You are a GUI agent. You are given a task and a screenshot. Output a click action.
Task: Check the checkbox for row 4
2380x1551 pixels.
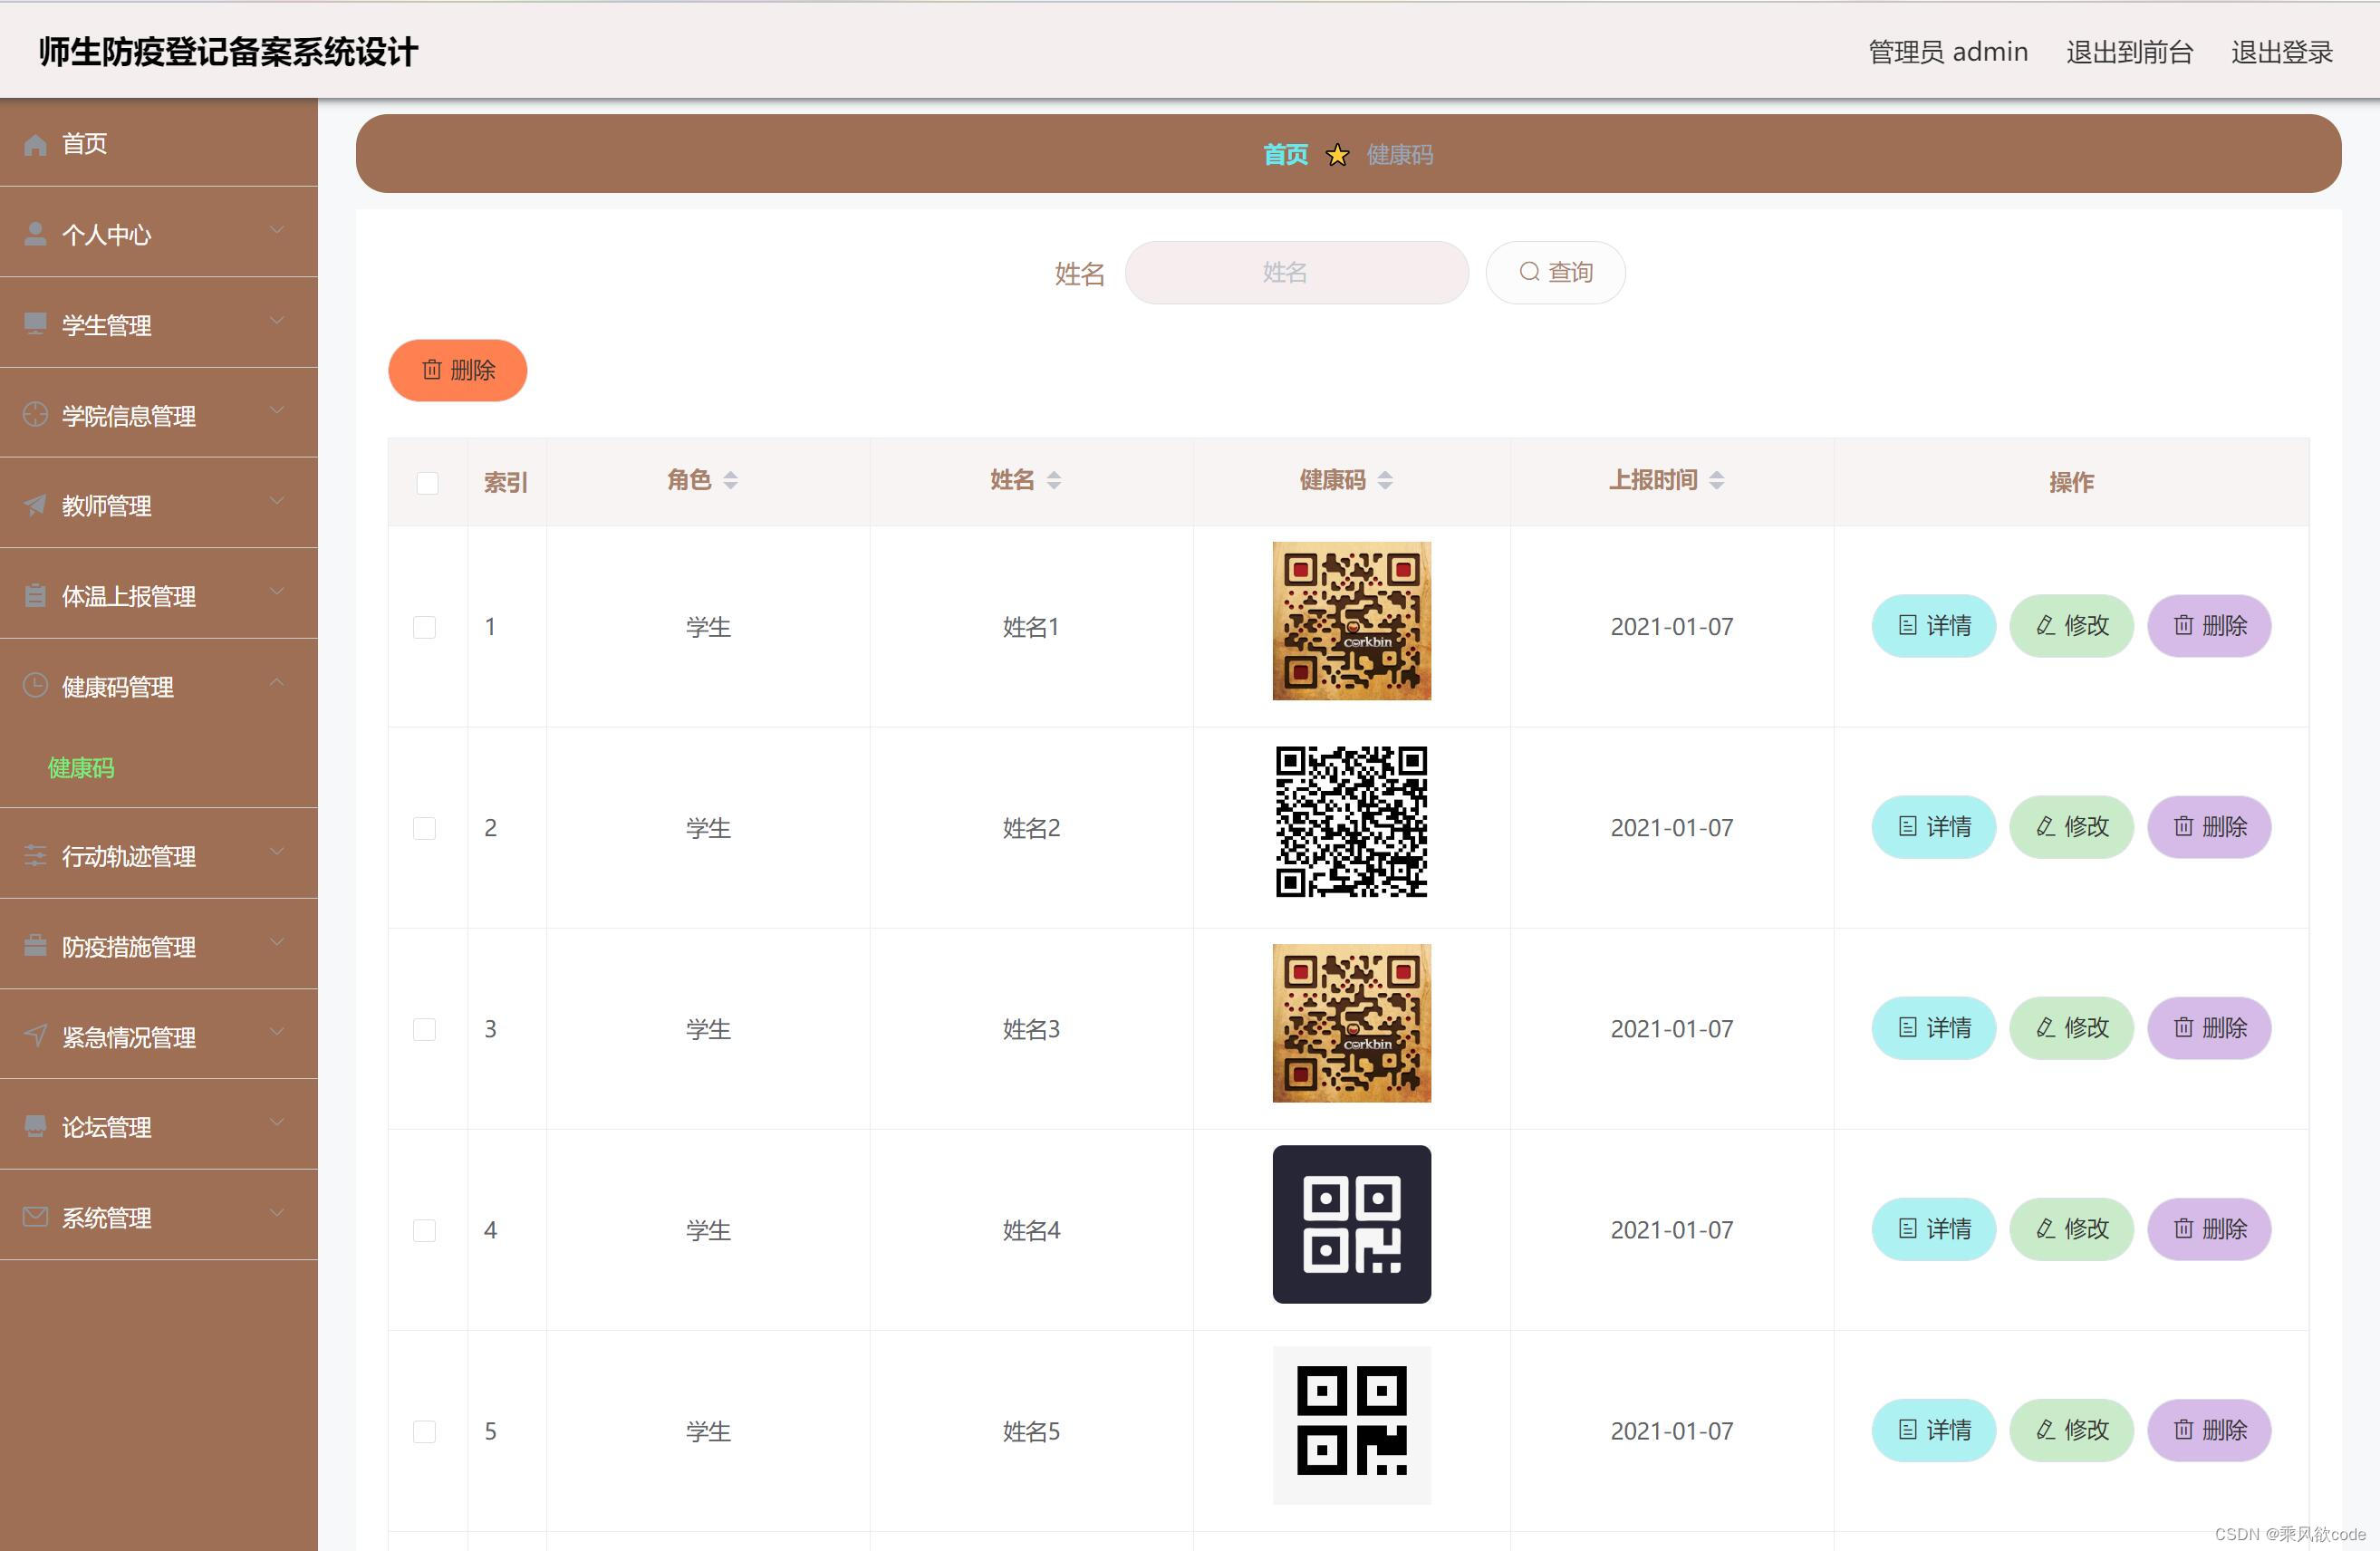(424, 1230)
